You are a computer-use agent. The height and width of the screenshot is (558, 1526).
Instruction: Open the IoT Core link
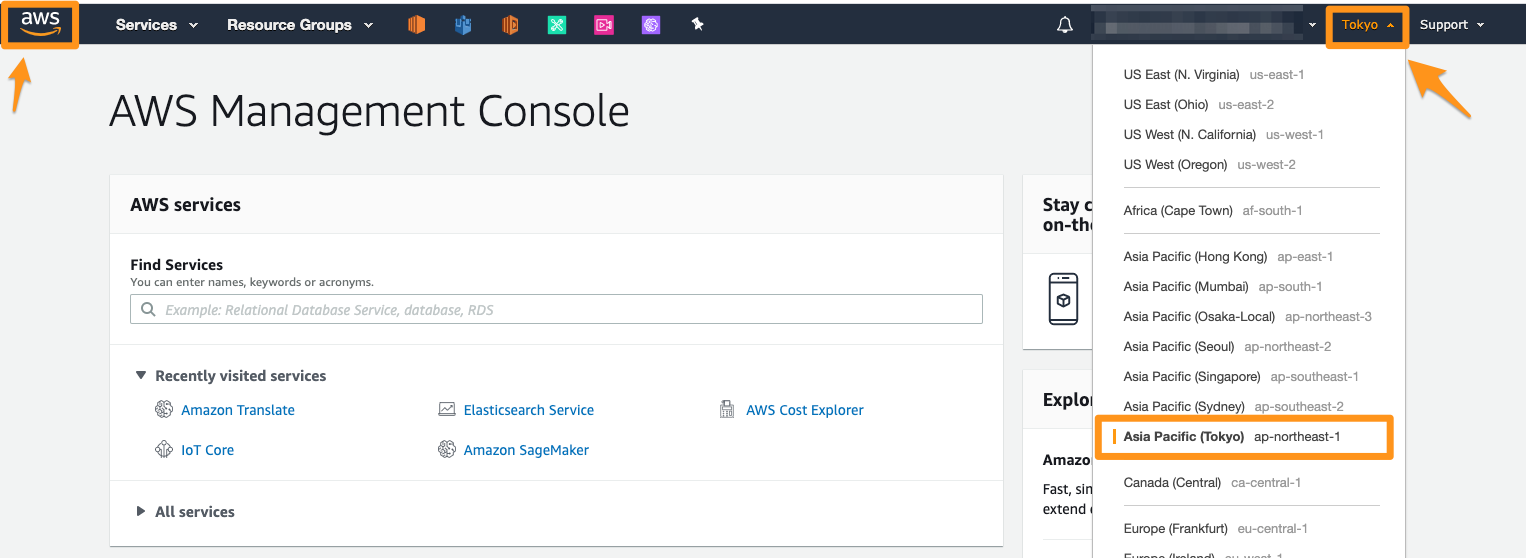pyautogui.click(x=207, y=450)
